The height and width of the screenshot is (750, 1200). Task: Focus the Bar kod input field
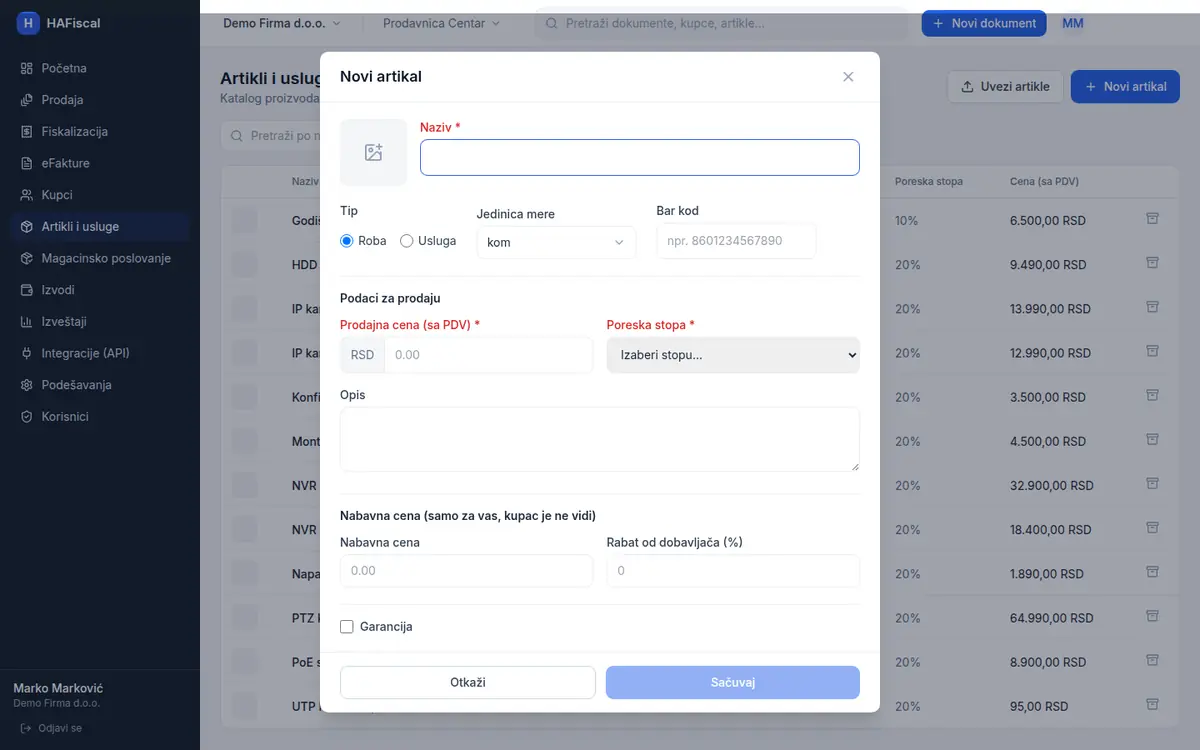click(x=736, y=241)
